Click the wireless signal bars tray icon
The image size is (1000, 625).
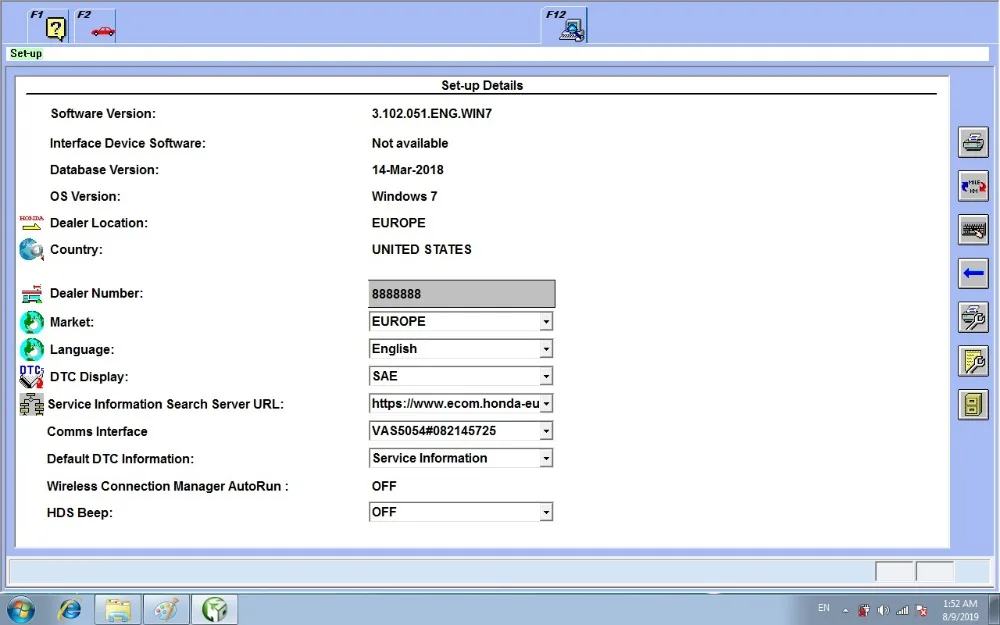click(902, 610)
